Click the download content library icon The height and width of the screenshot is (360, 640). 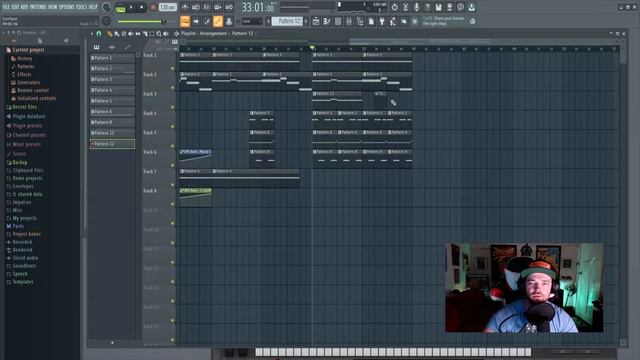pyautogui.click(x=471, y=7)
